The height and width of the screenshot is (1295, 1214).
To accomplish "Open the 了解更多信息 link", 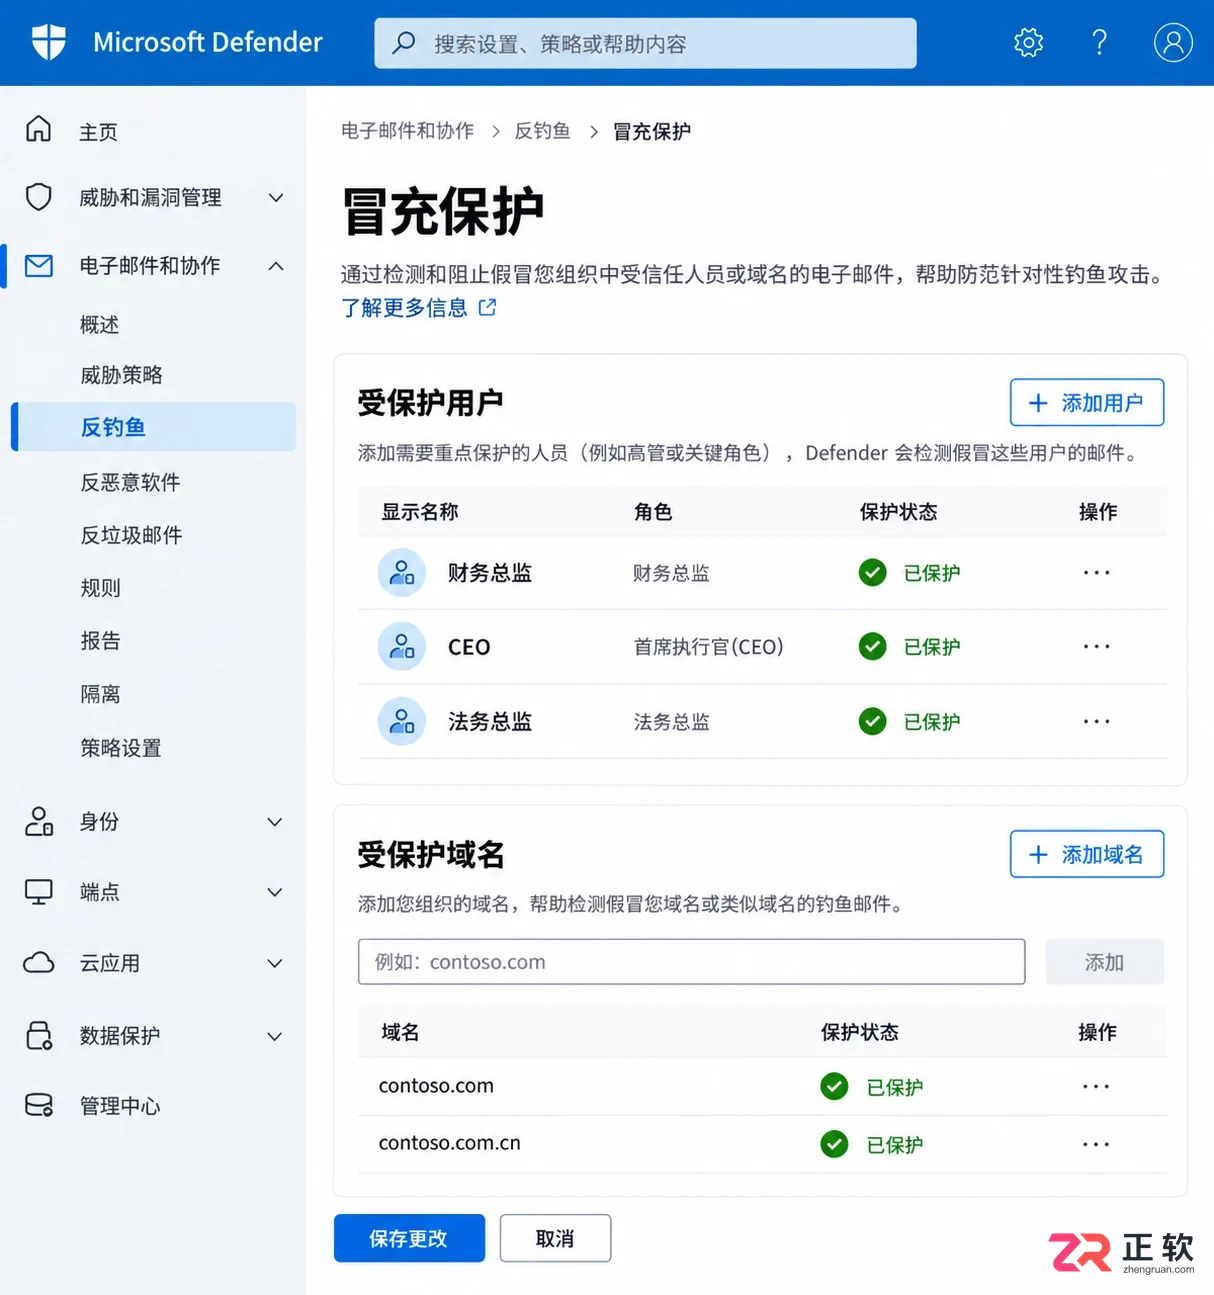I will [404, 307].
